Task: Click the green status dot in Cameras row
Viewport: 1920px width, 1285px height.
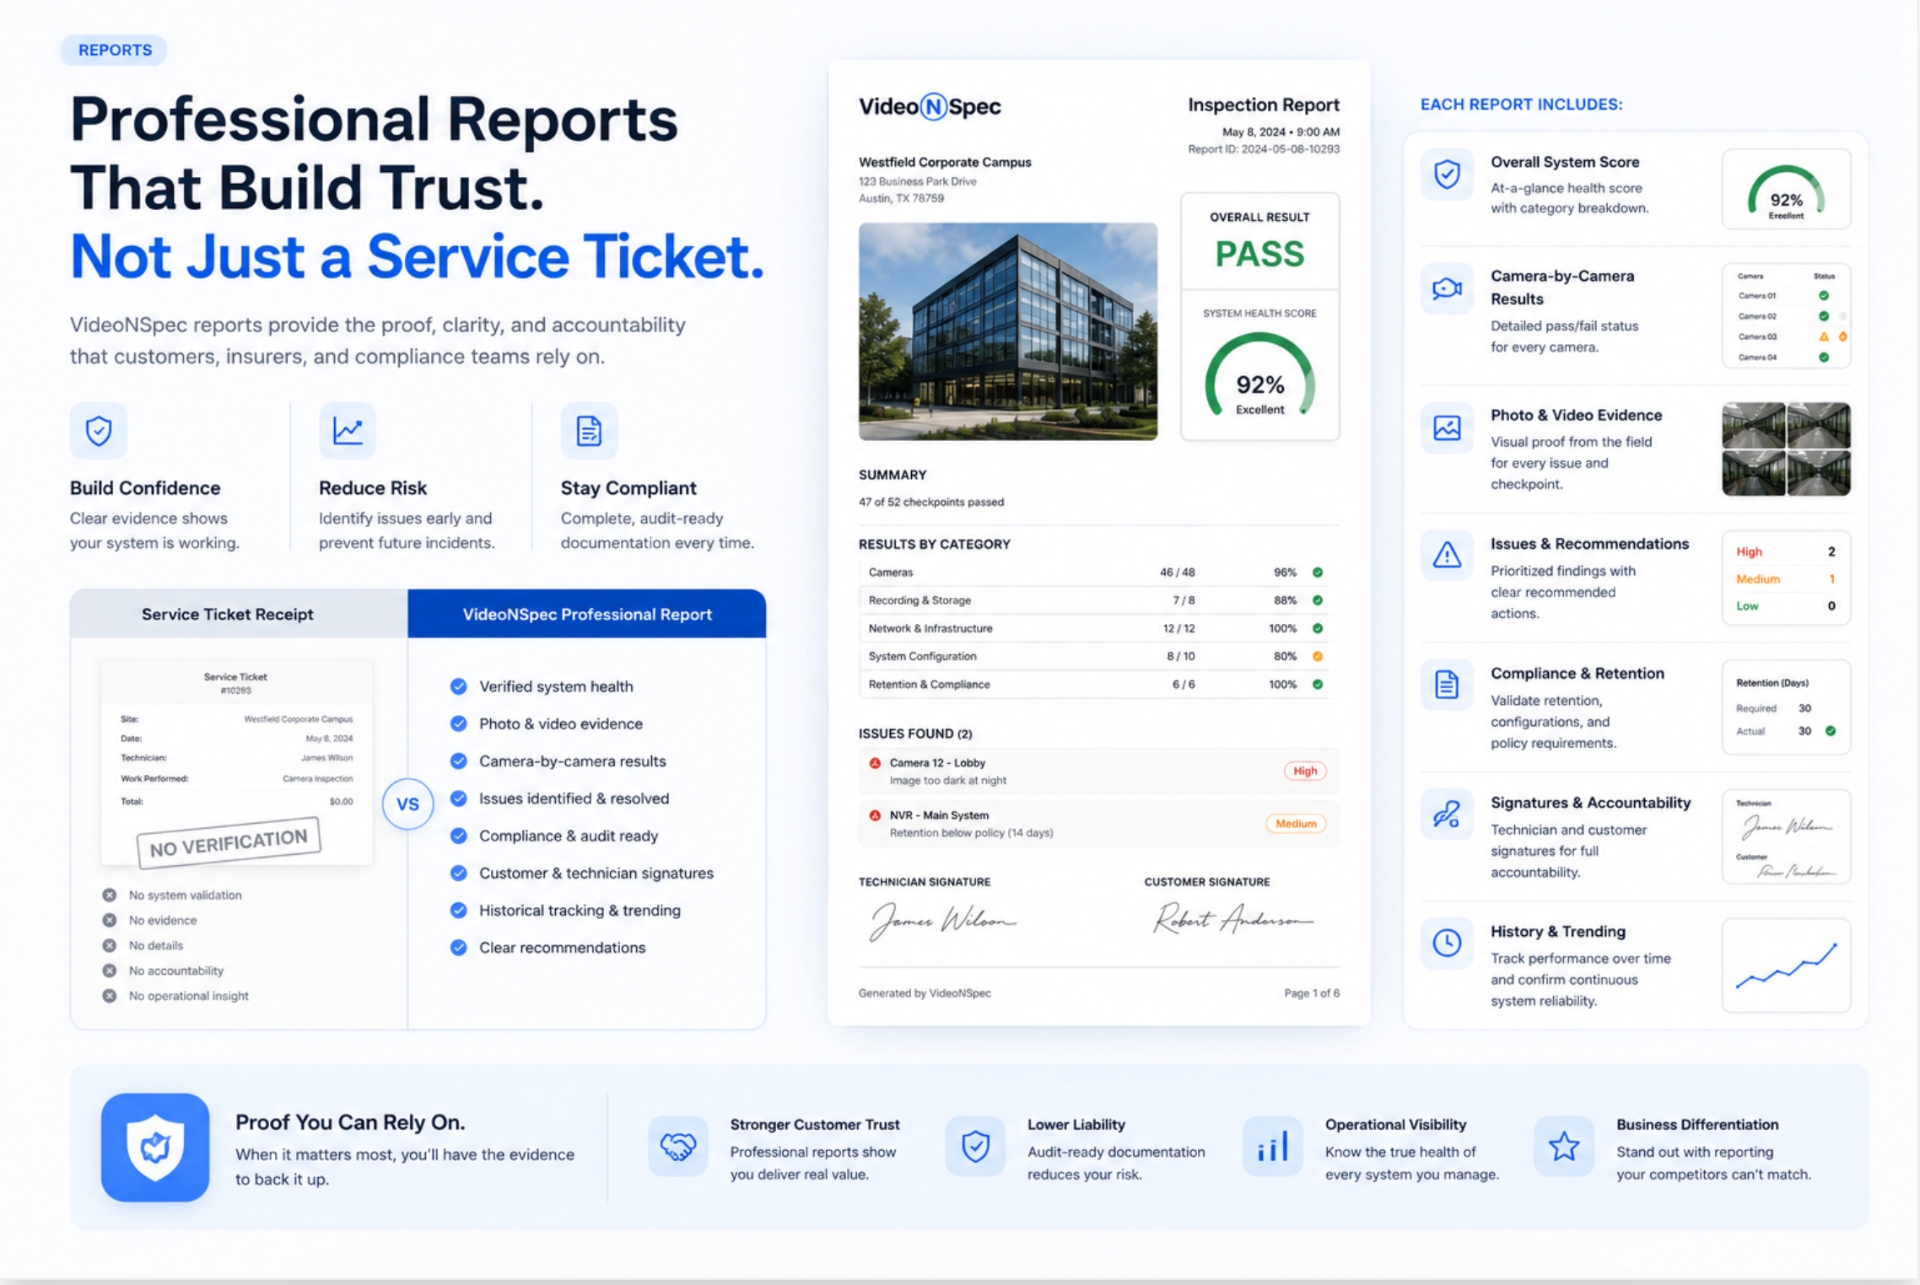Action: pos(1318,573)
